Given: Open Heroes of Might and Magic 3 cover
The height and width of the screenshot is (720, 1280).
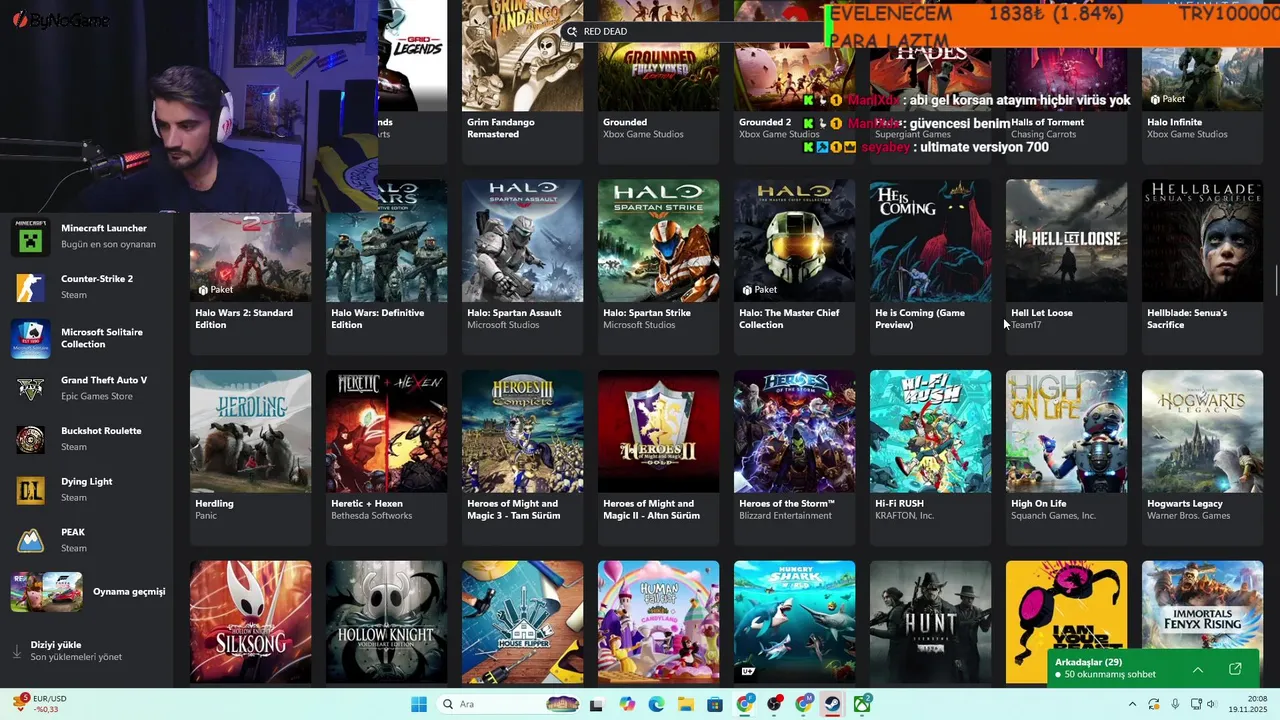Looking at the screenshot, I should click(x=522, y=431).
